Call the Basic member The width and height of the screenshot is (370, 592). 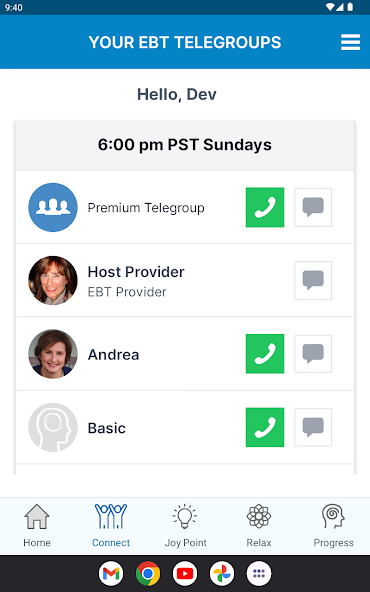(265, 427)
